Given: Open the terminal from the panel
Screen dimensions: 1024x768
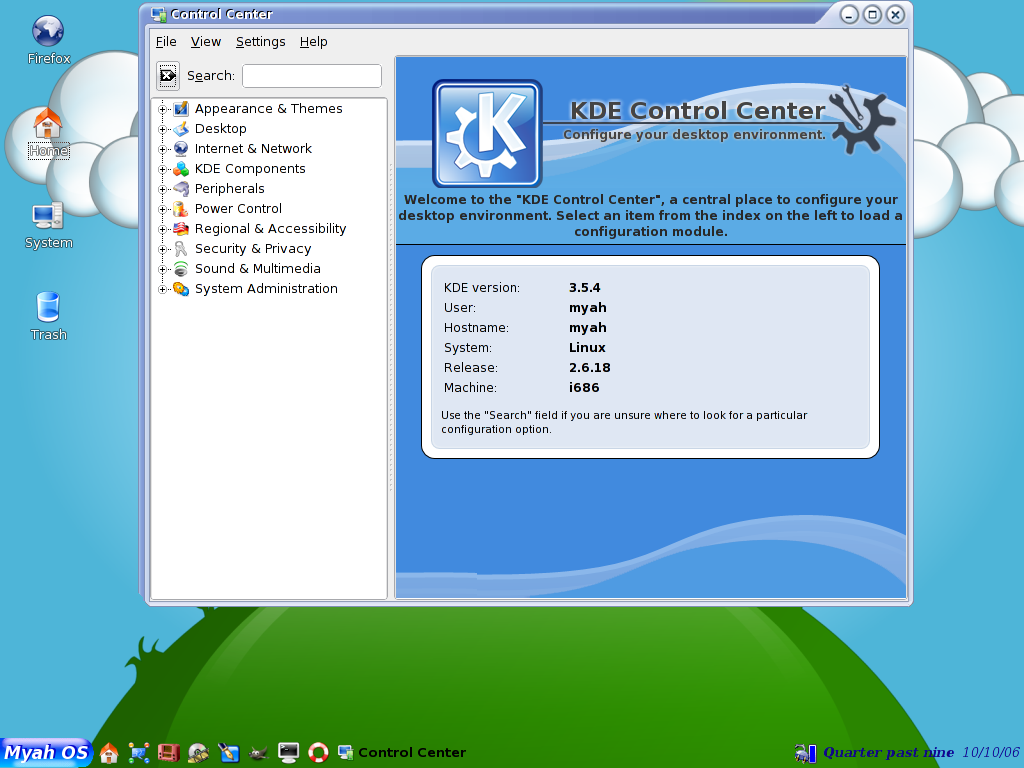Looking at the screenshot, I should pyautogui.click(x=288, y=752).
